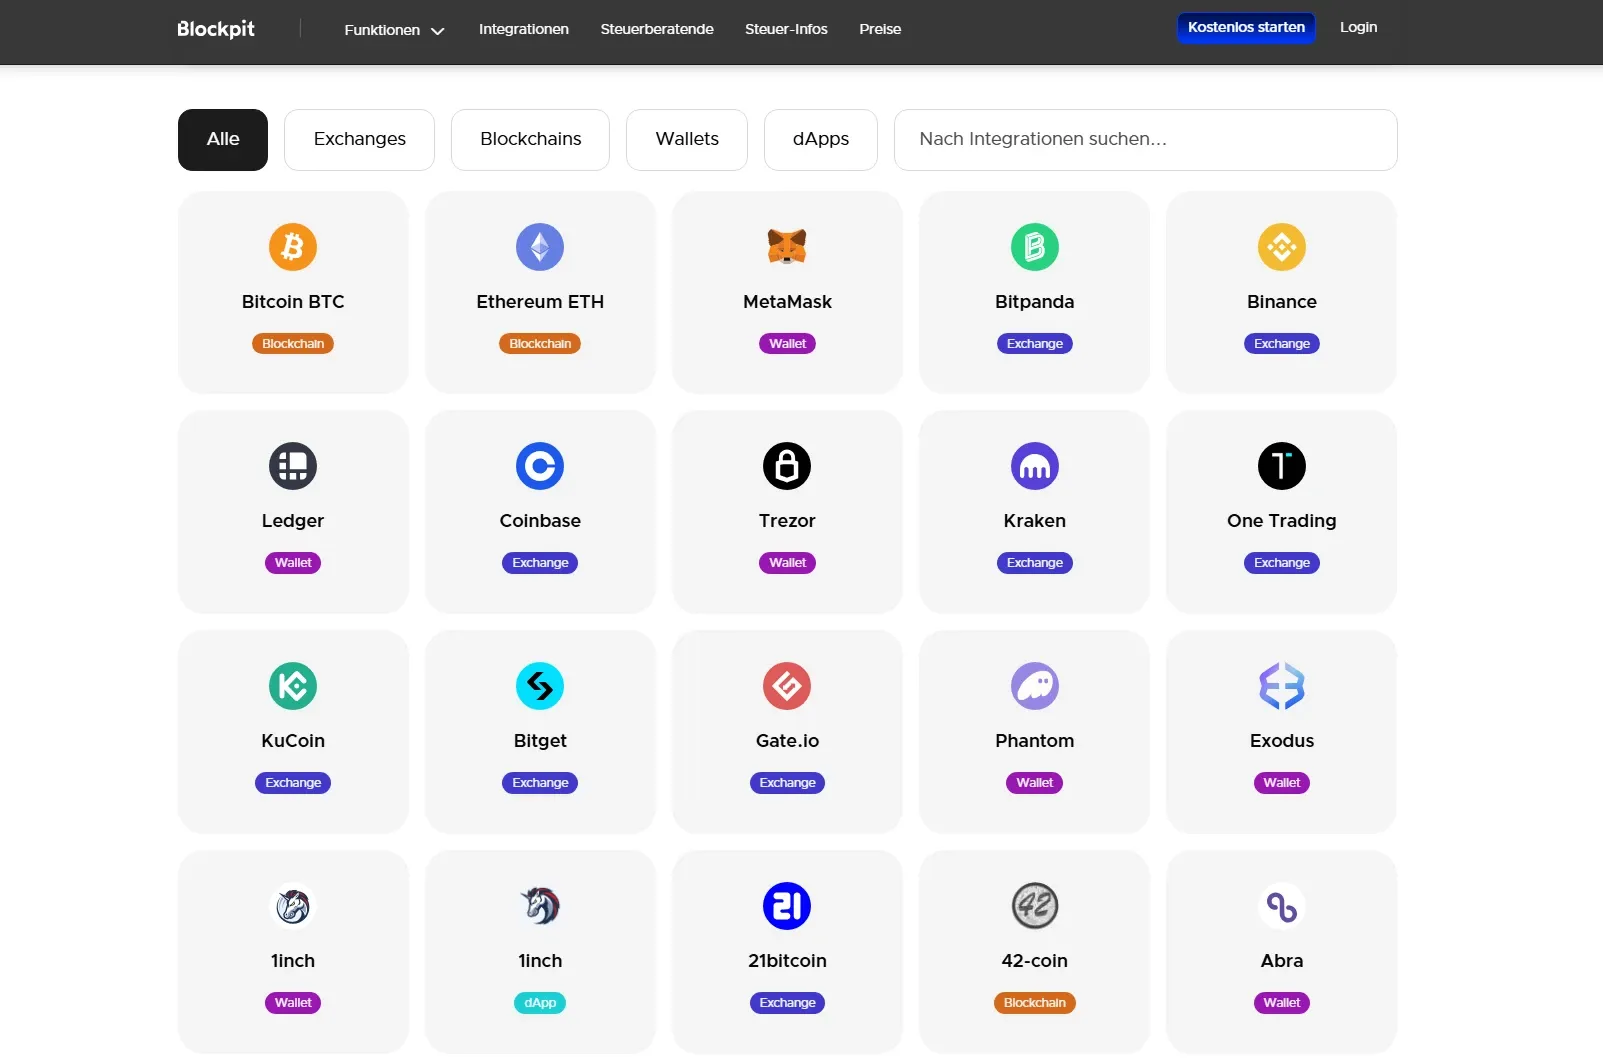Open the Steuerberatende menu item

coord(657,29)
